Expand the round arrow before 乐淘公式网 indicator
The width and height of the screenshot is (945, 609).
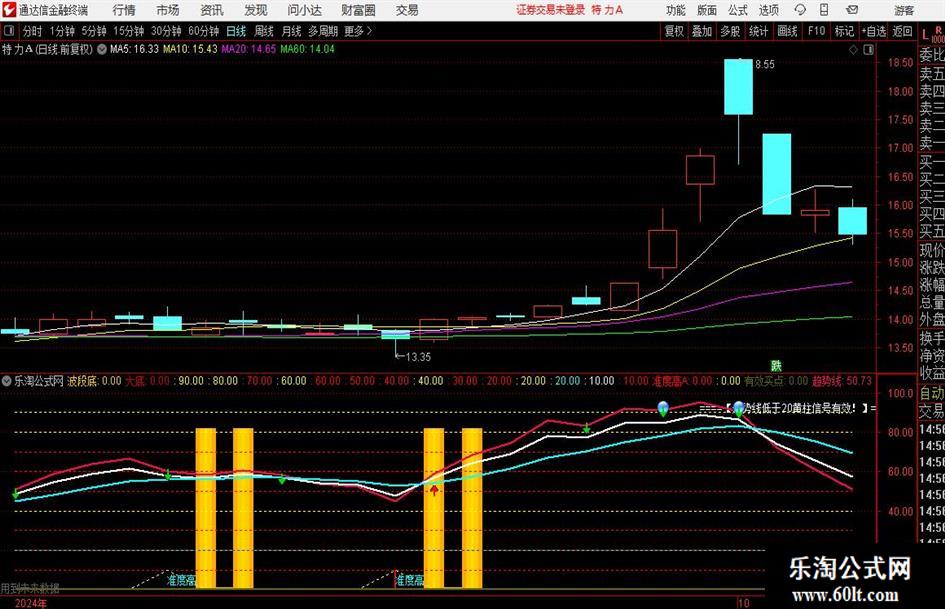[x=7, y=381]
